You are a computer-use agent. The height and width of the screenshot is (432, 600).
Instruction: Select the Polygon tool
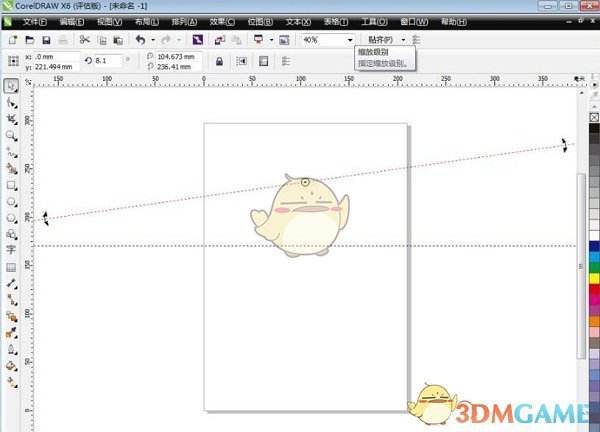[12, 218]
